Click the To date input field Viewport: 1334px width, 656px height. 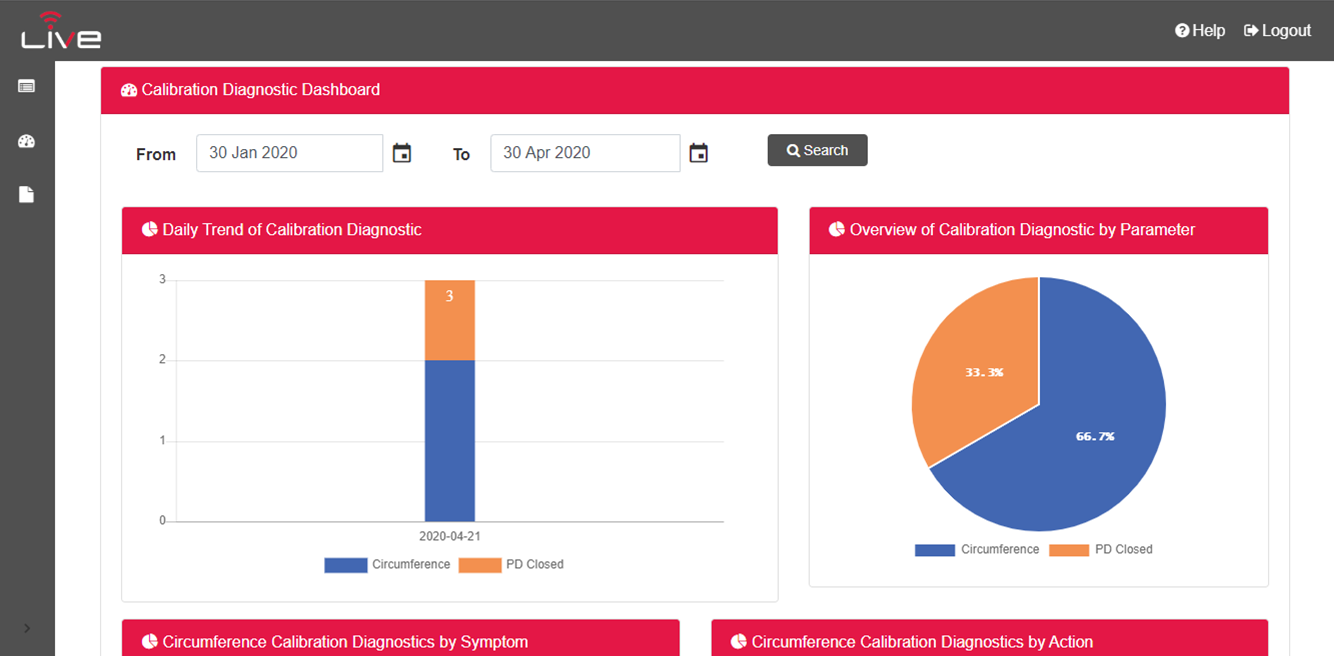coord(585,153)
